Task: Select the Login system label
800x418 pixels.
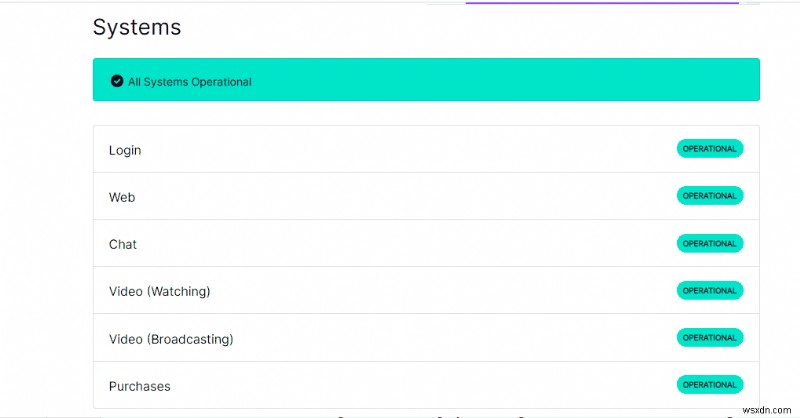Action: 125,150
